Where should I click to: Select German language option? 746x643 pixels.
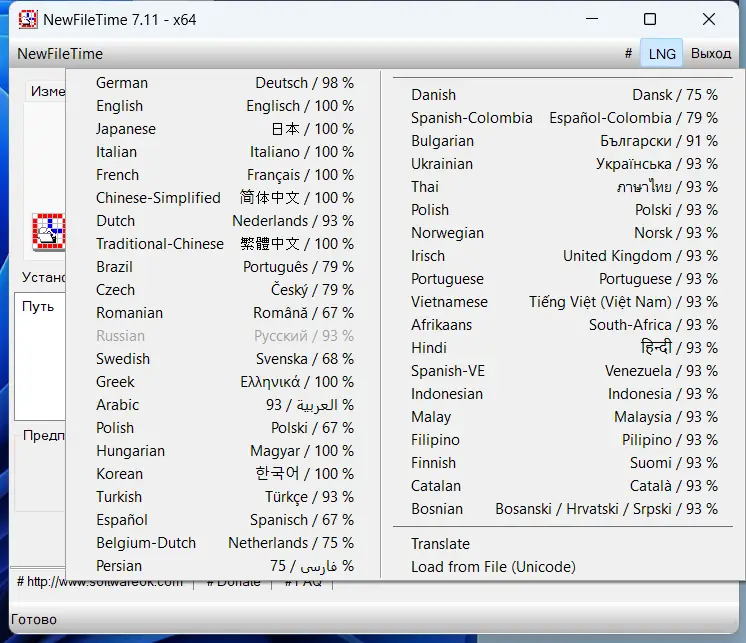click(x=224, y=83)
